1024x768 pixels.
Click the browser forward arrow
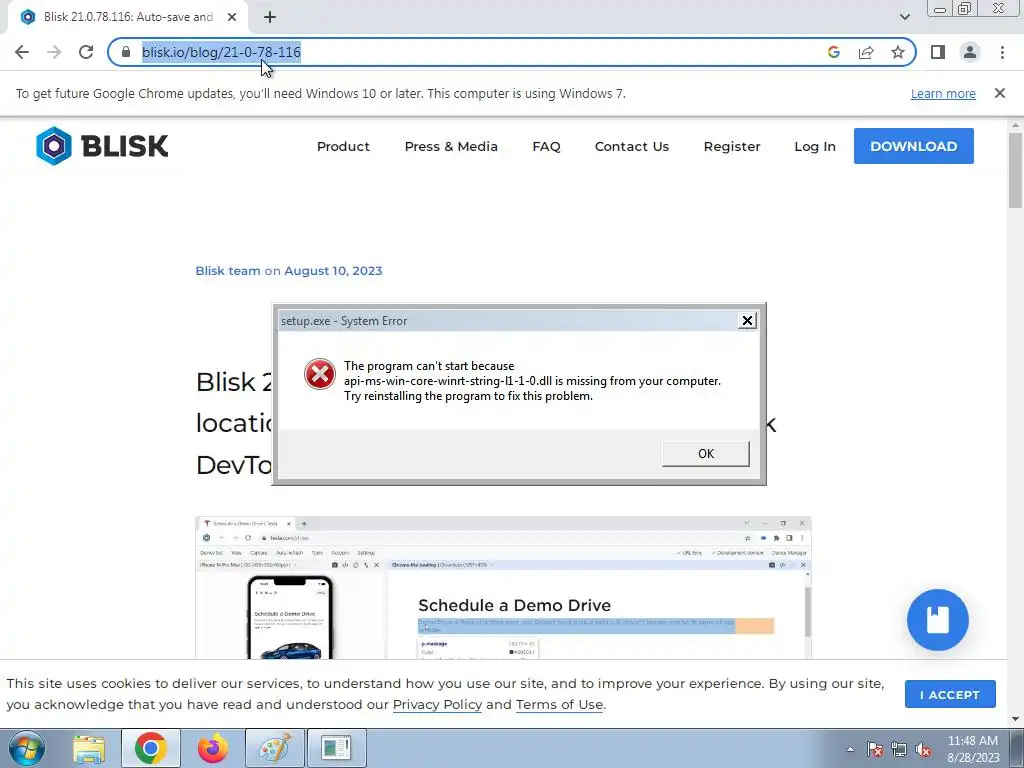point(54,52)
